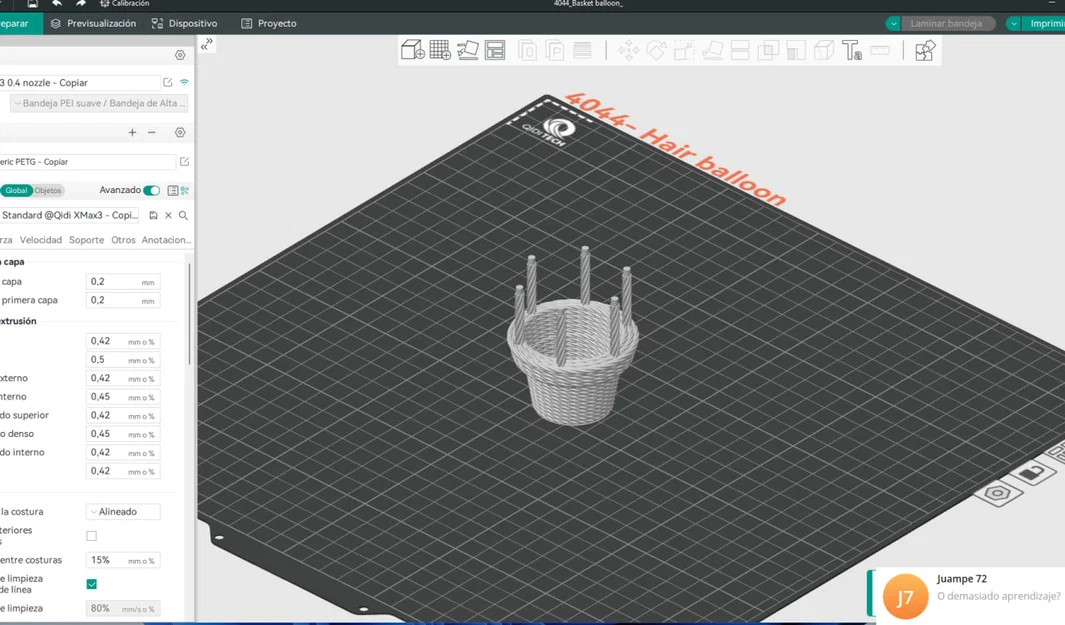
Task: Click the 'entre costuras' 15% field
Action: [x=123, y=560]
